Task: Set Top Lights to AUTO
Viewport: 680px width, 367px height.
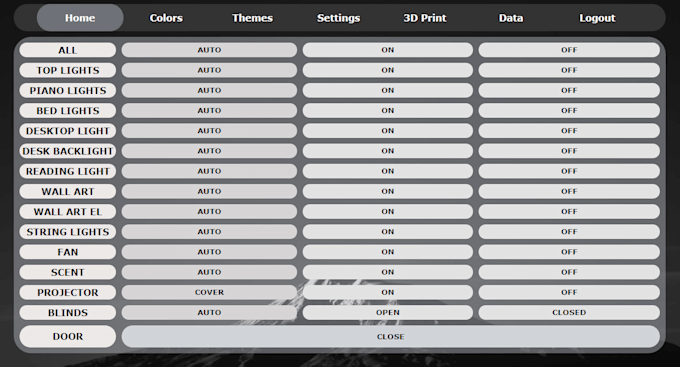Action: pyautogui.click(x=209, y=70)
